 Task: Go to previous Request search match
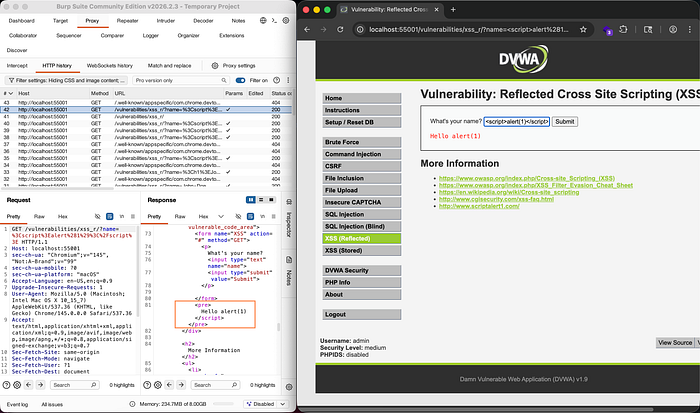pyautogui.click(x=29, y=385)
